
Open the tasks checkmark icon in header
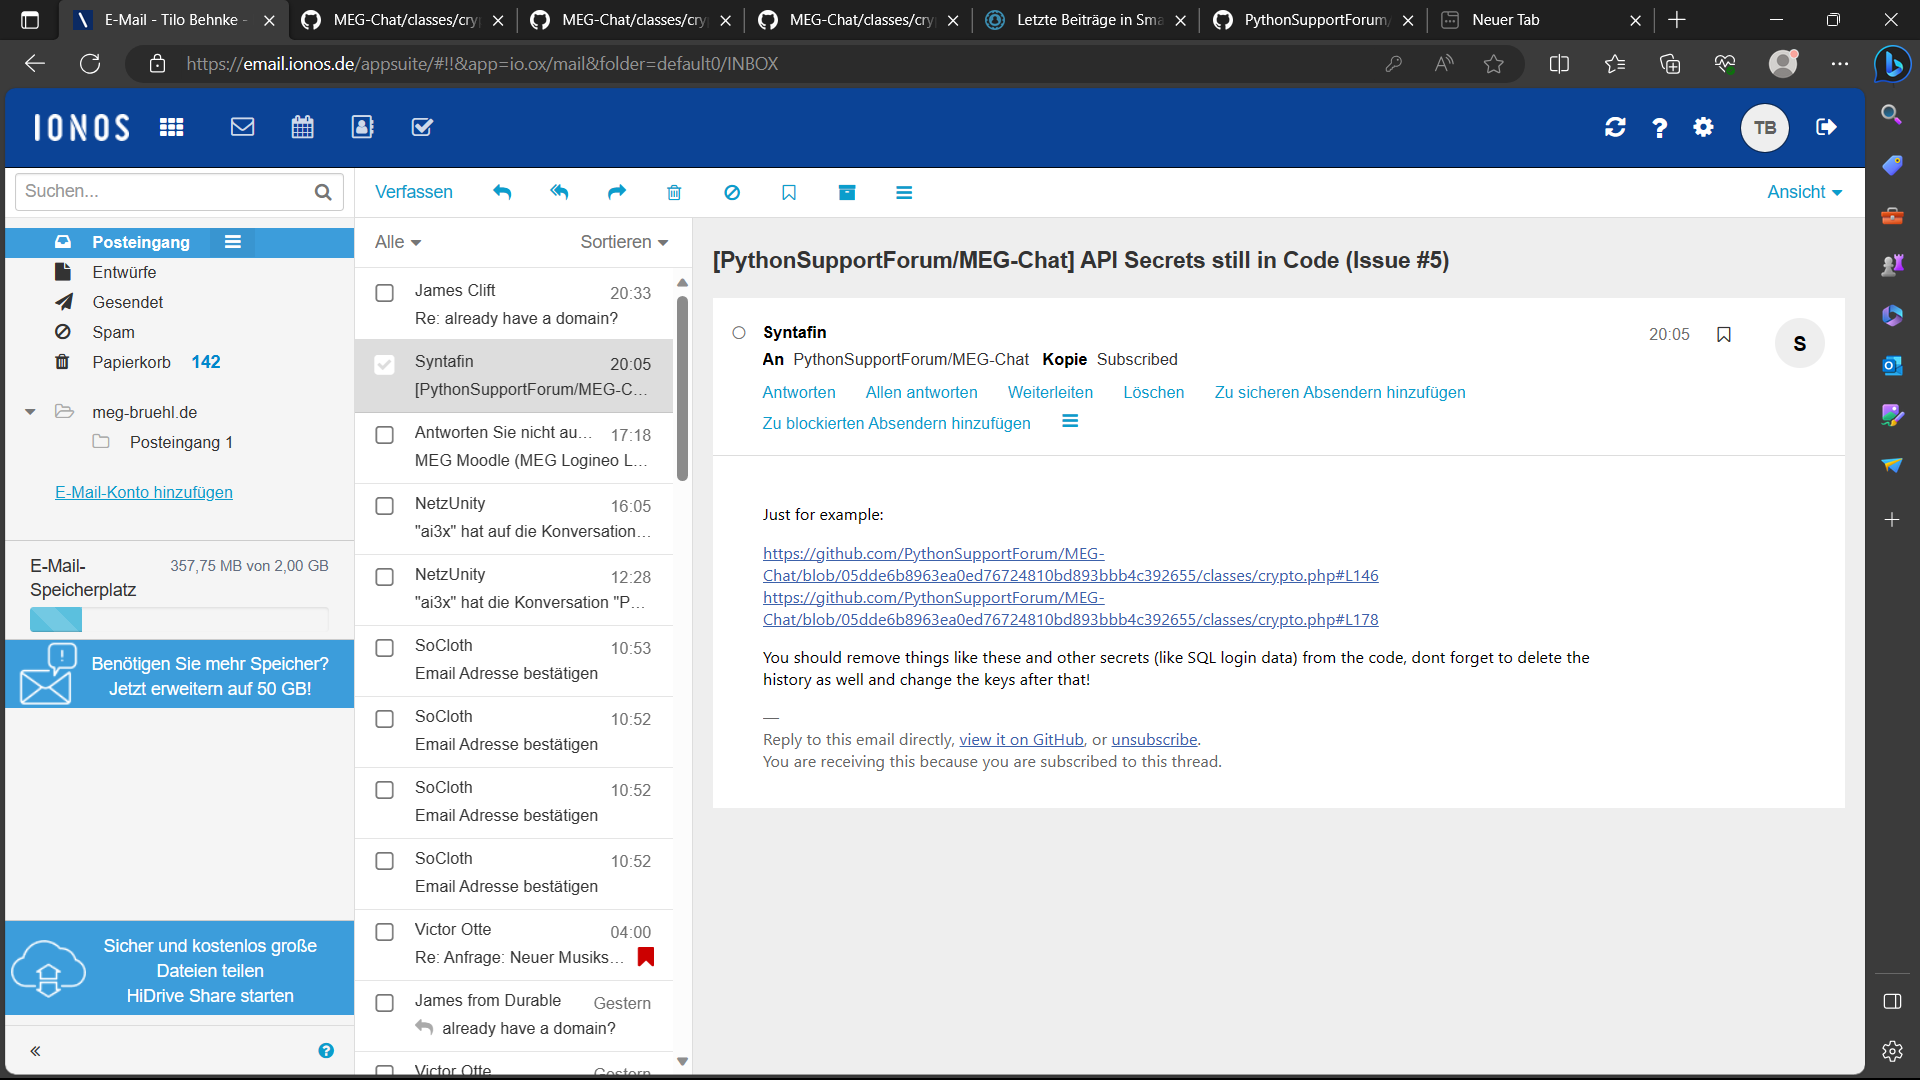click(x=422, y=127)
